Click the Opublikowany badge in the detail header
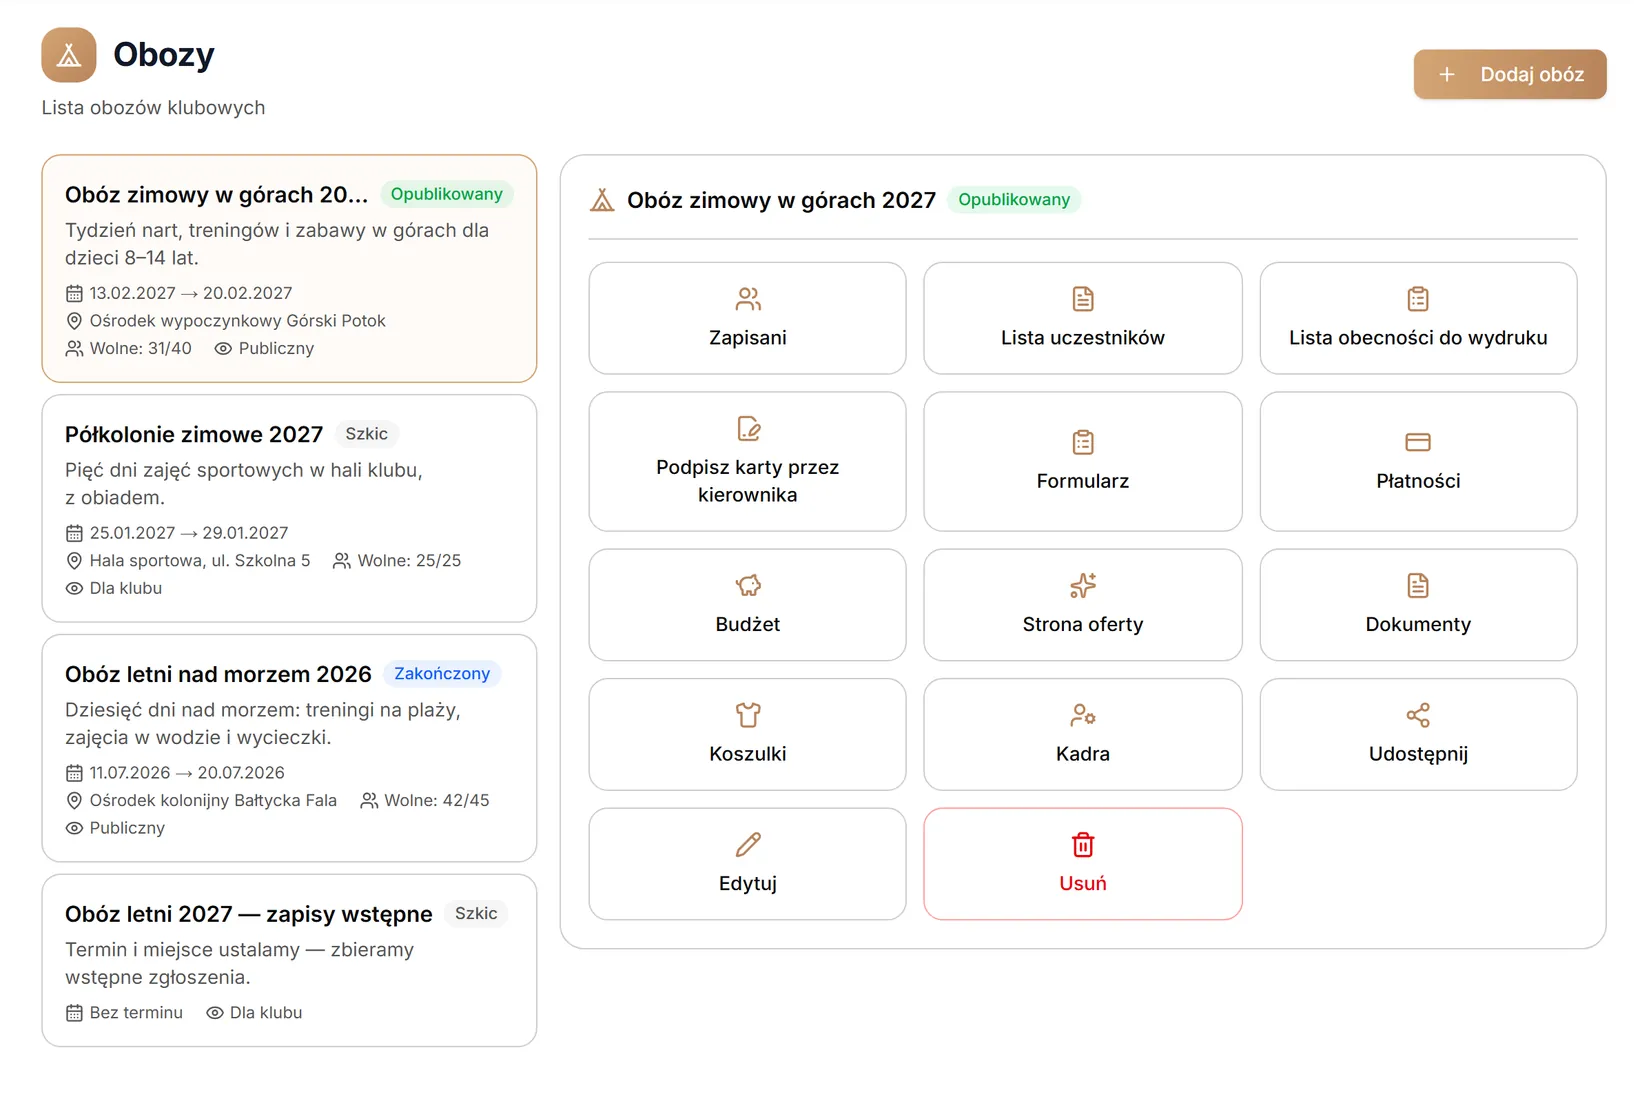 1014,200
